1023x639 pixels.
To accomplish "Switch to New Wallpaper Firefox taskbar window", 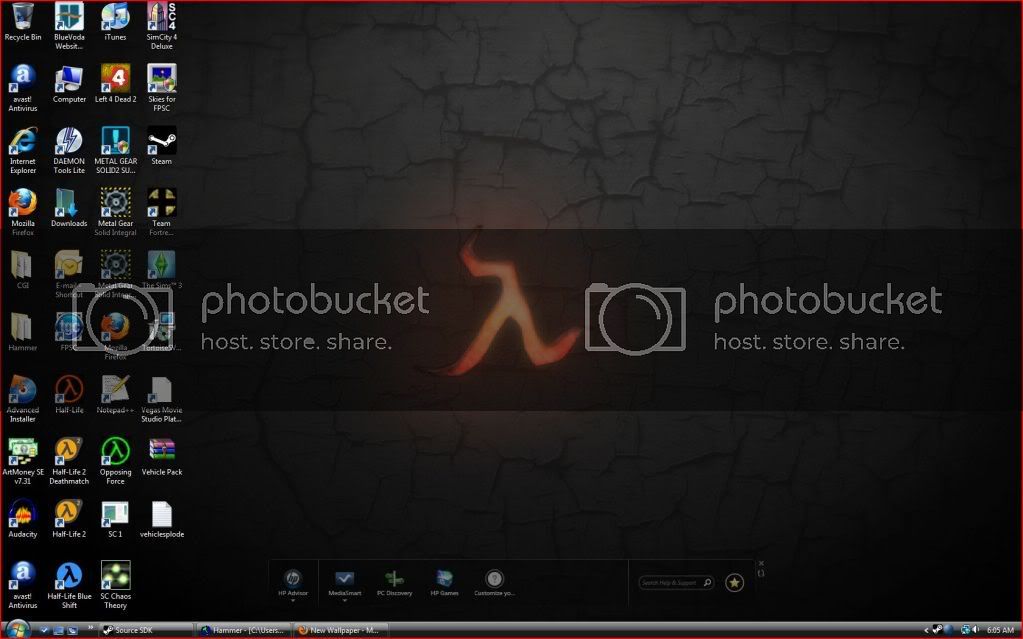I will (x=340, y=630).
